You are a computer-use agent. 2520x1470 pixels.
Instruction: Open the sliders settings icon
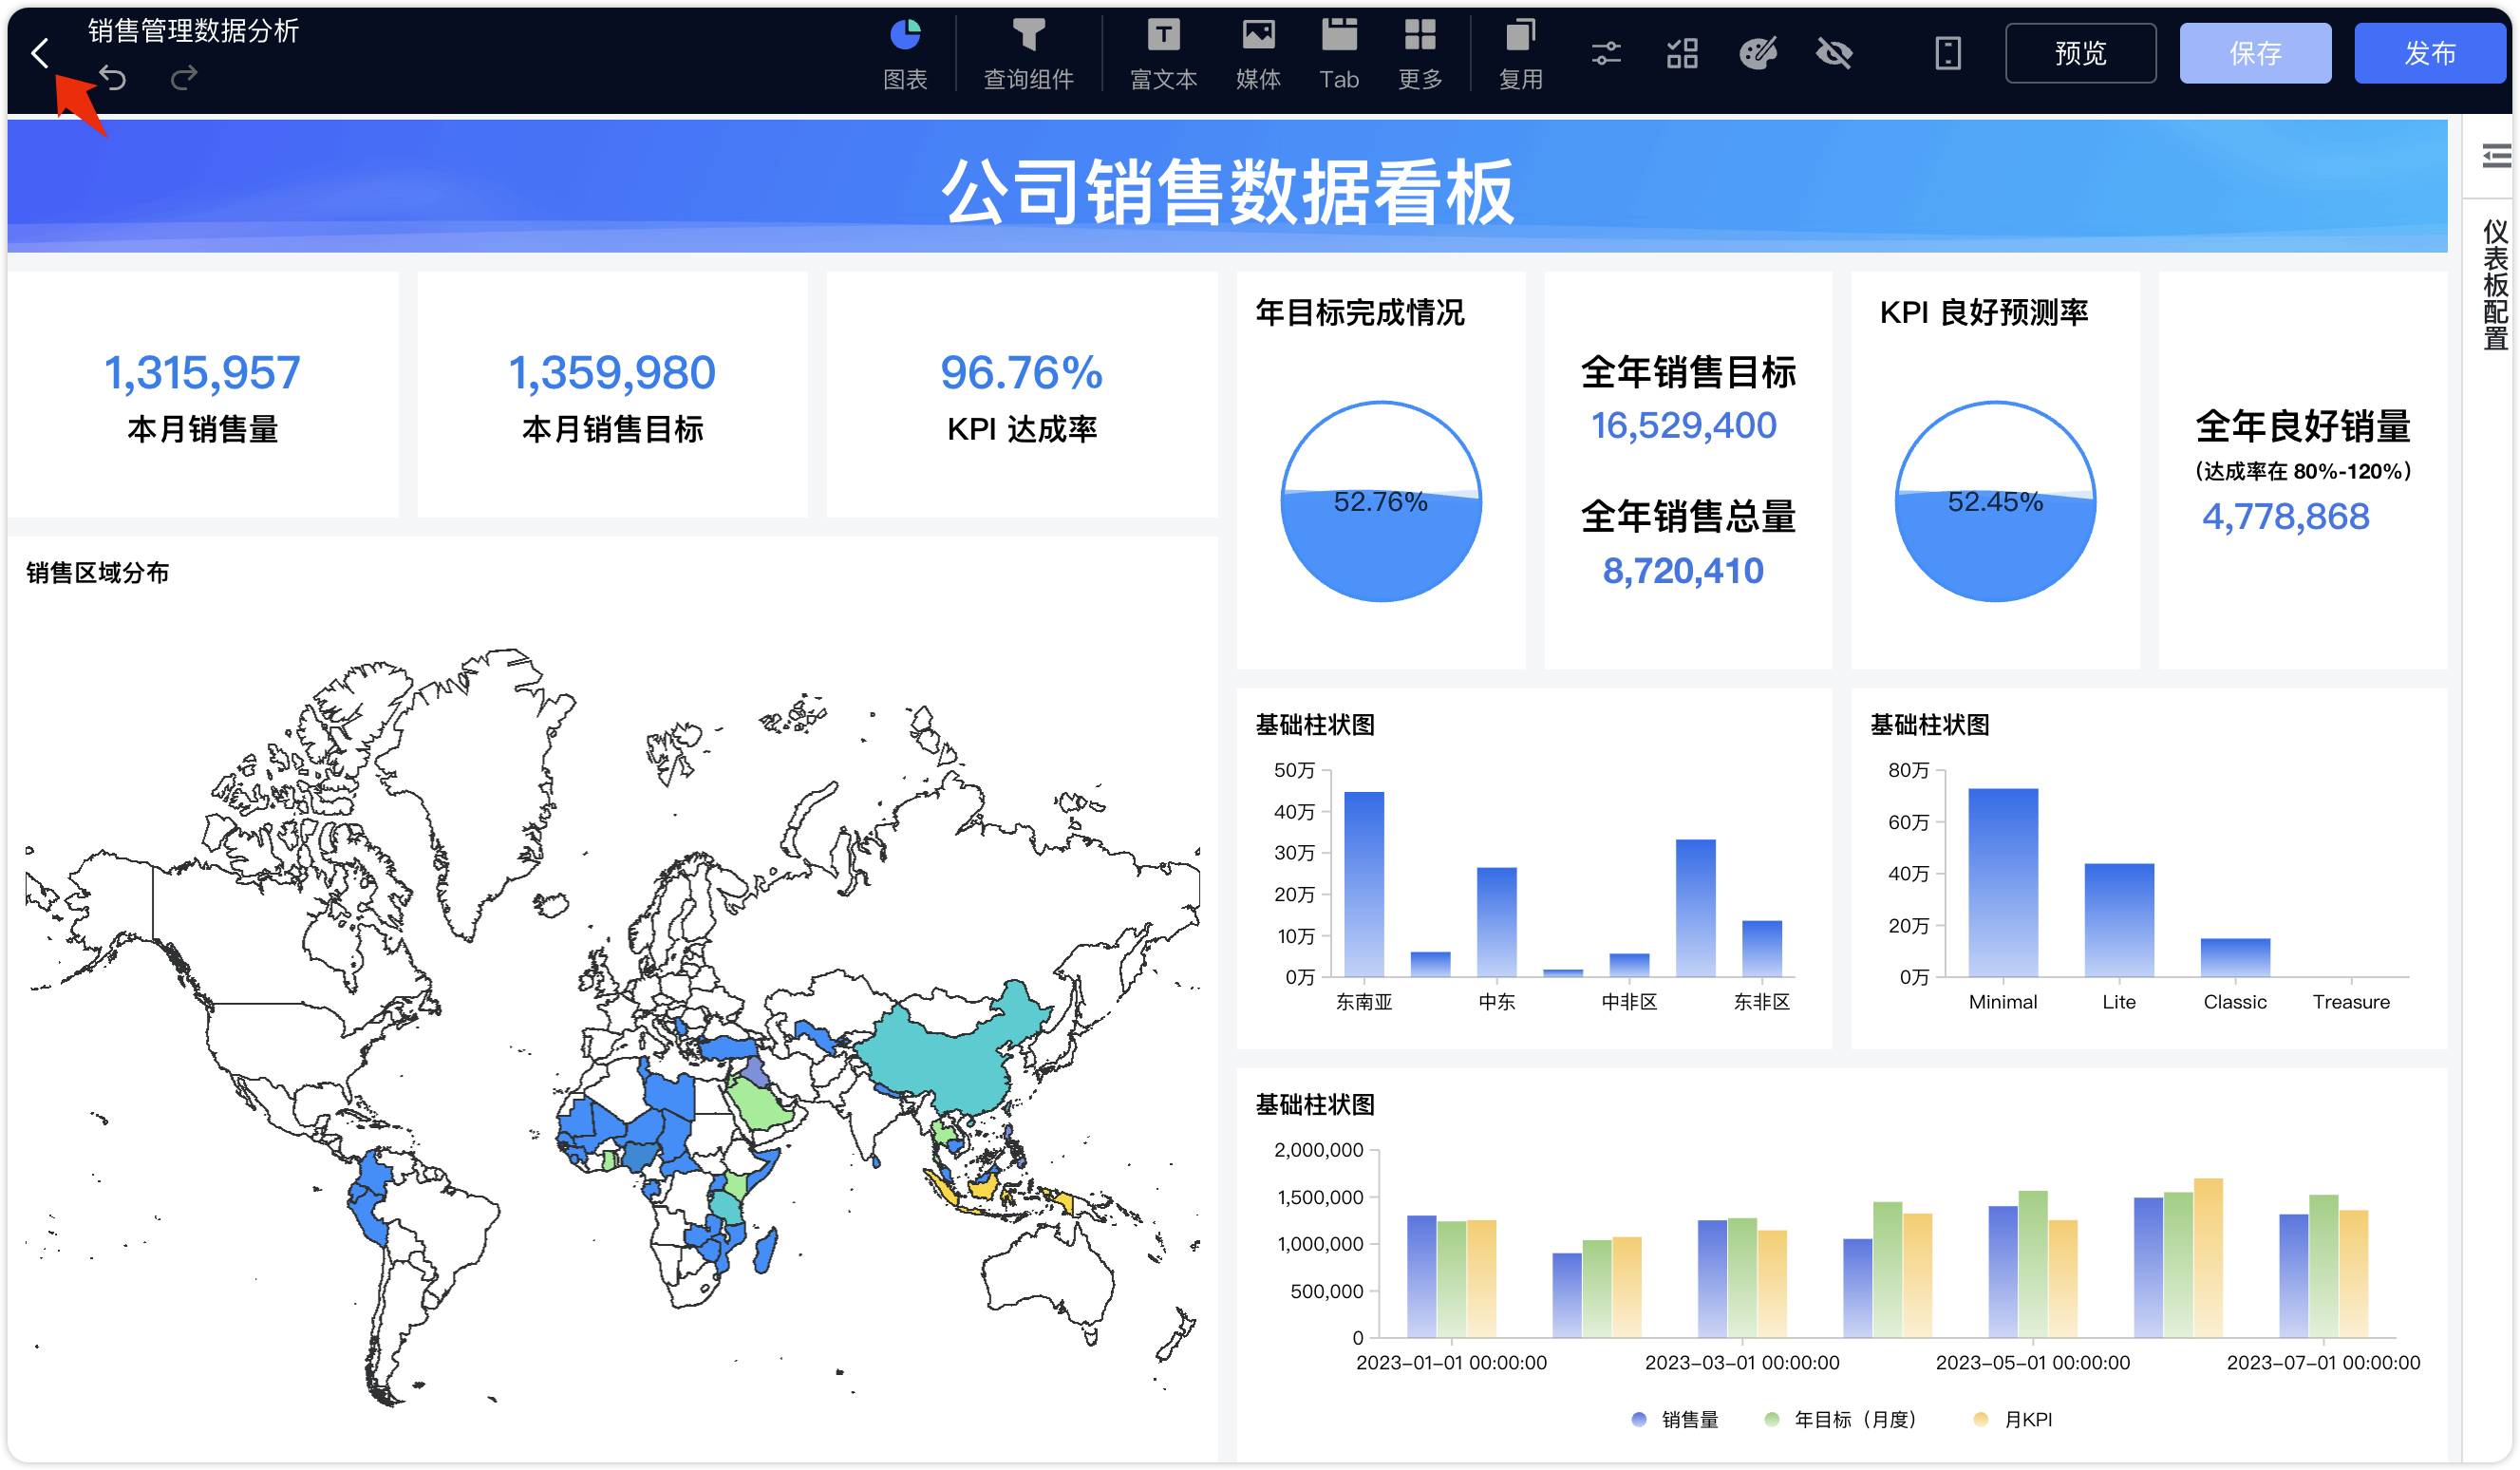(1606, 53)
